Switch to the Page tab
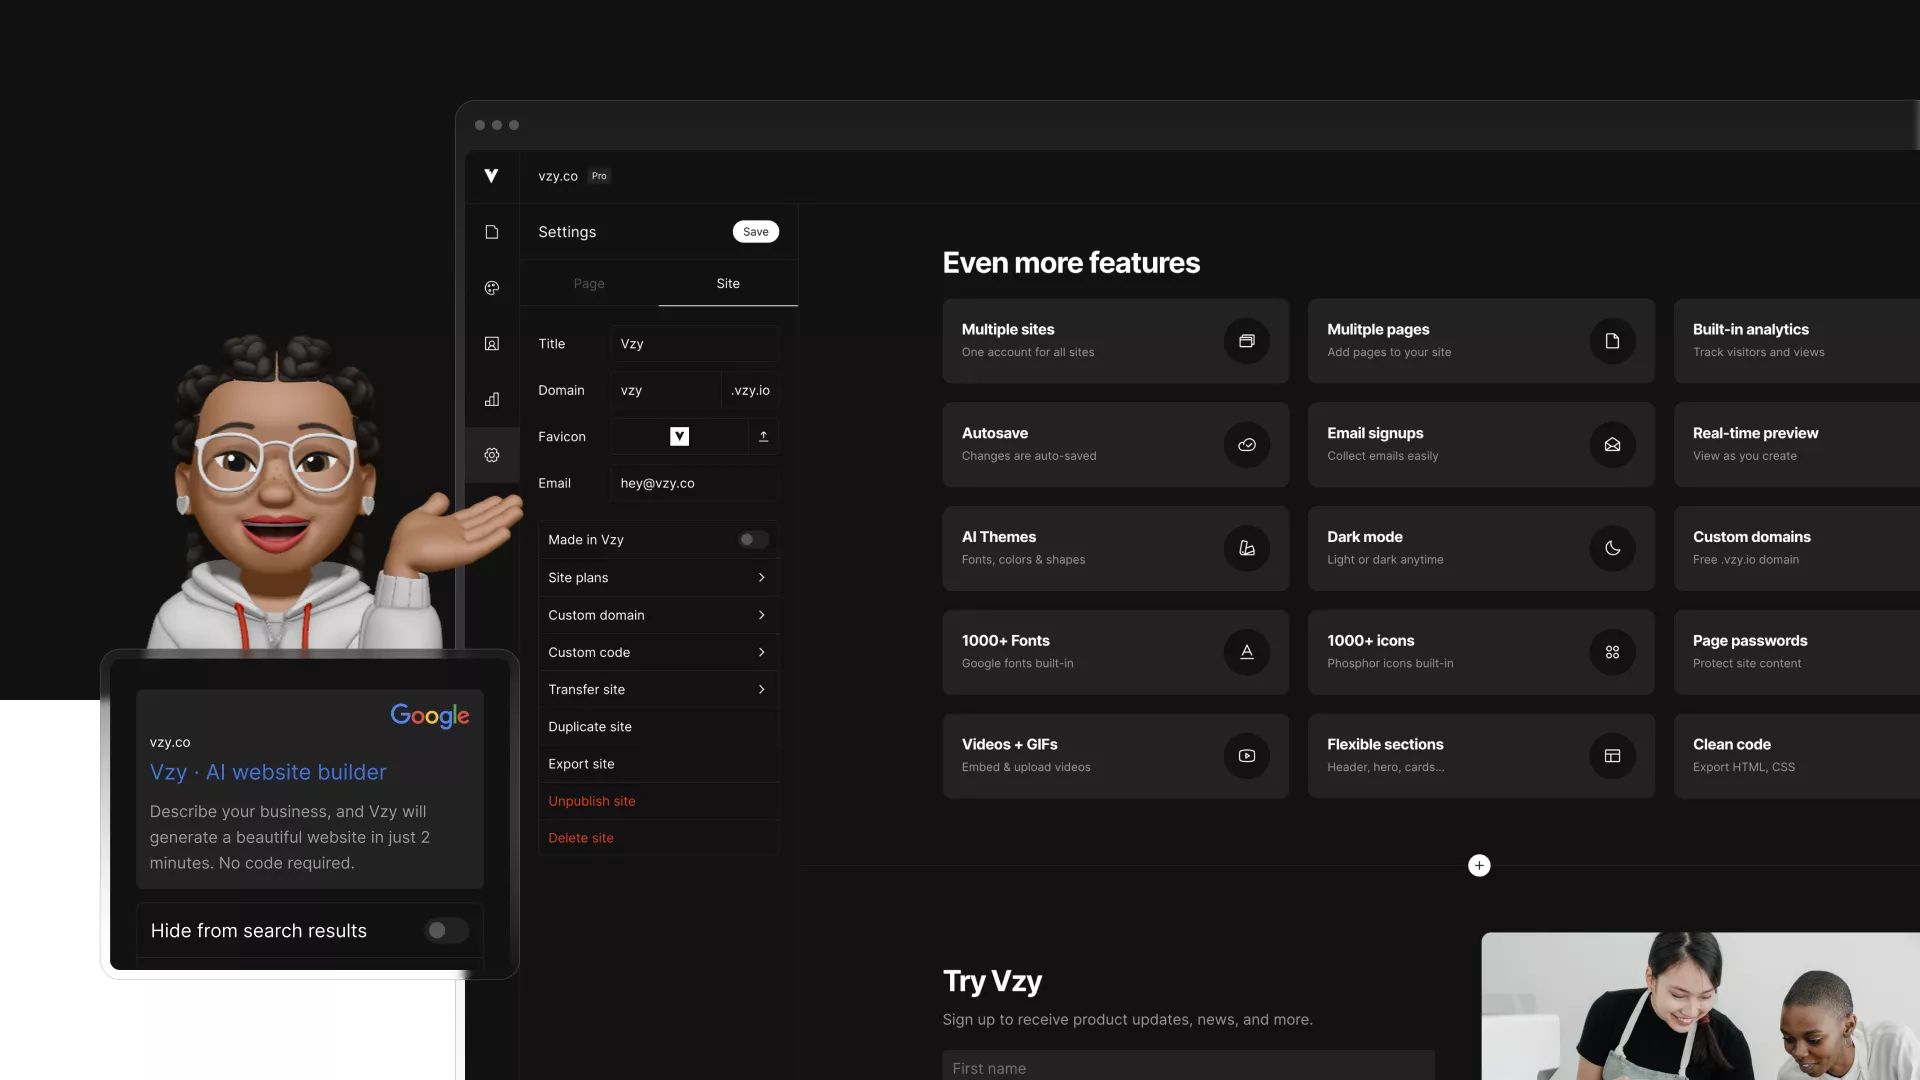Viewport: 1920px width, 1080px height. pos(589,284)
